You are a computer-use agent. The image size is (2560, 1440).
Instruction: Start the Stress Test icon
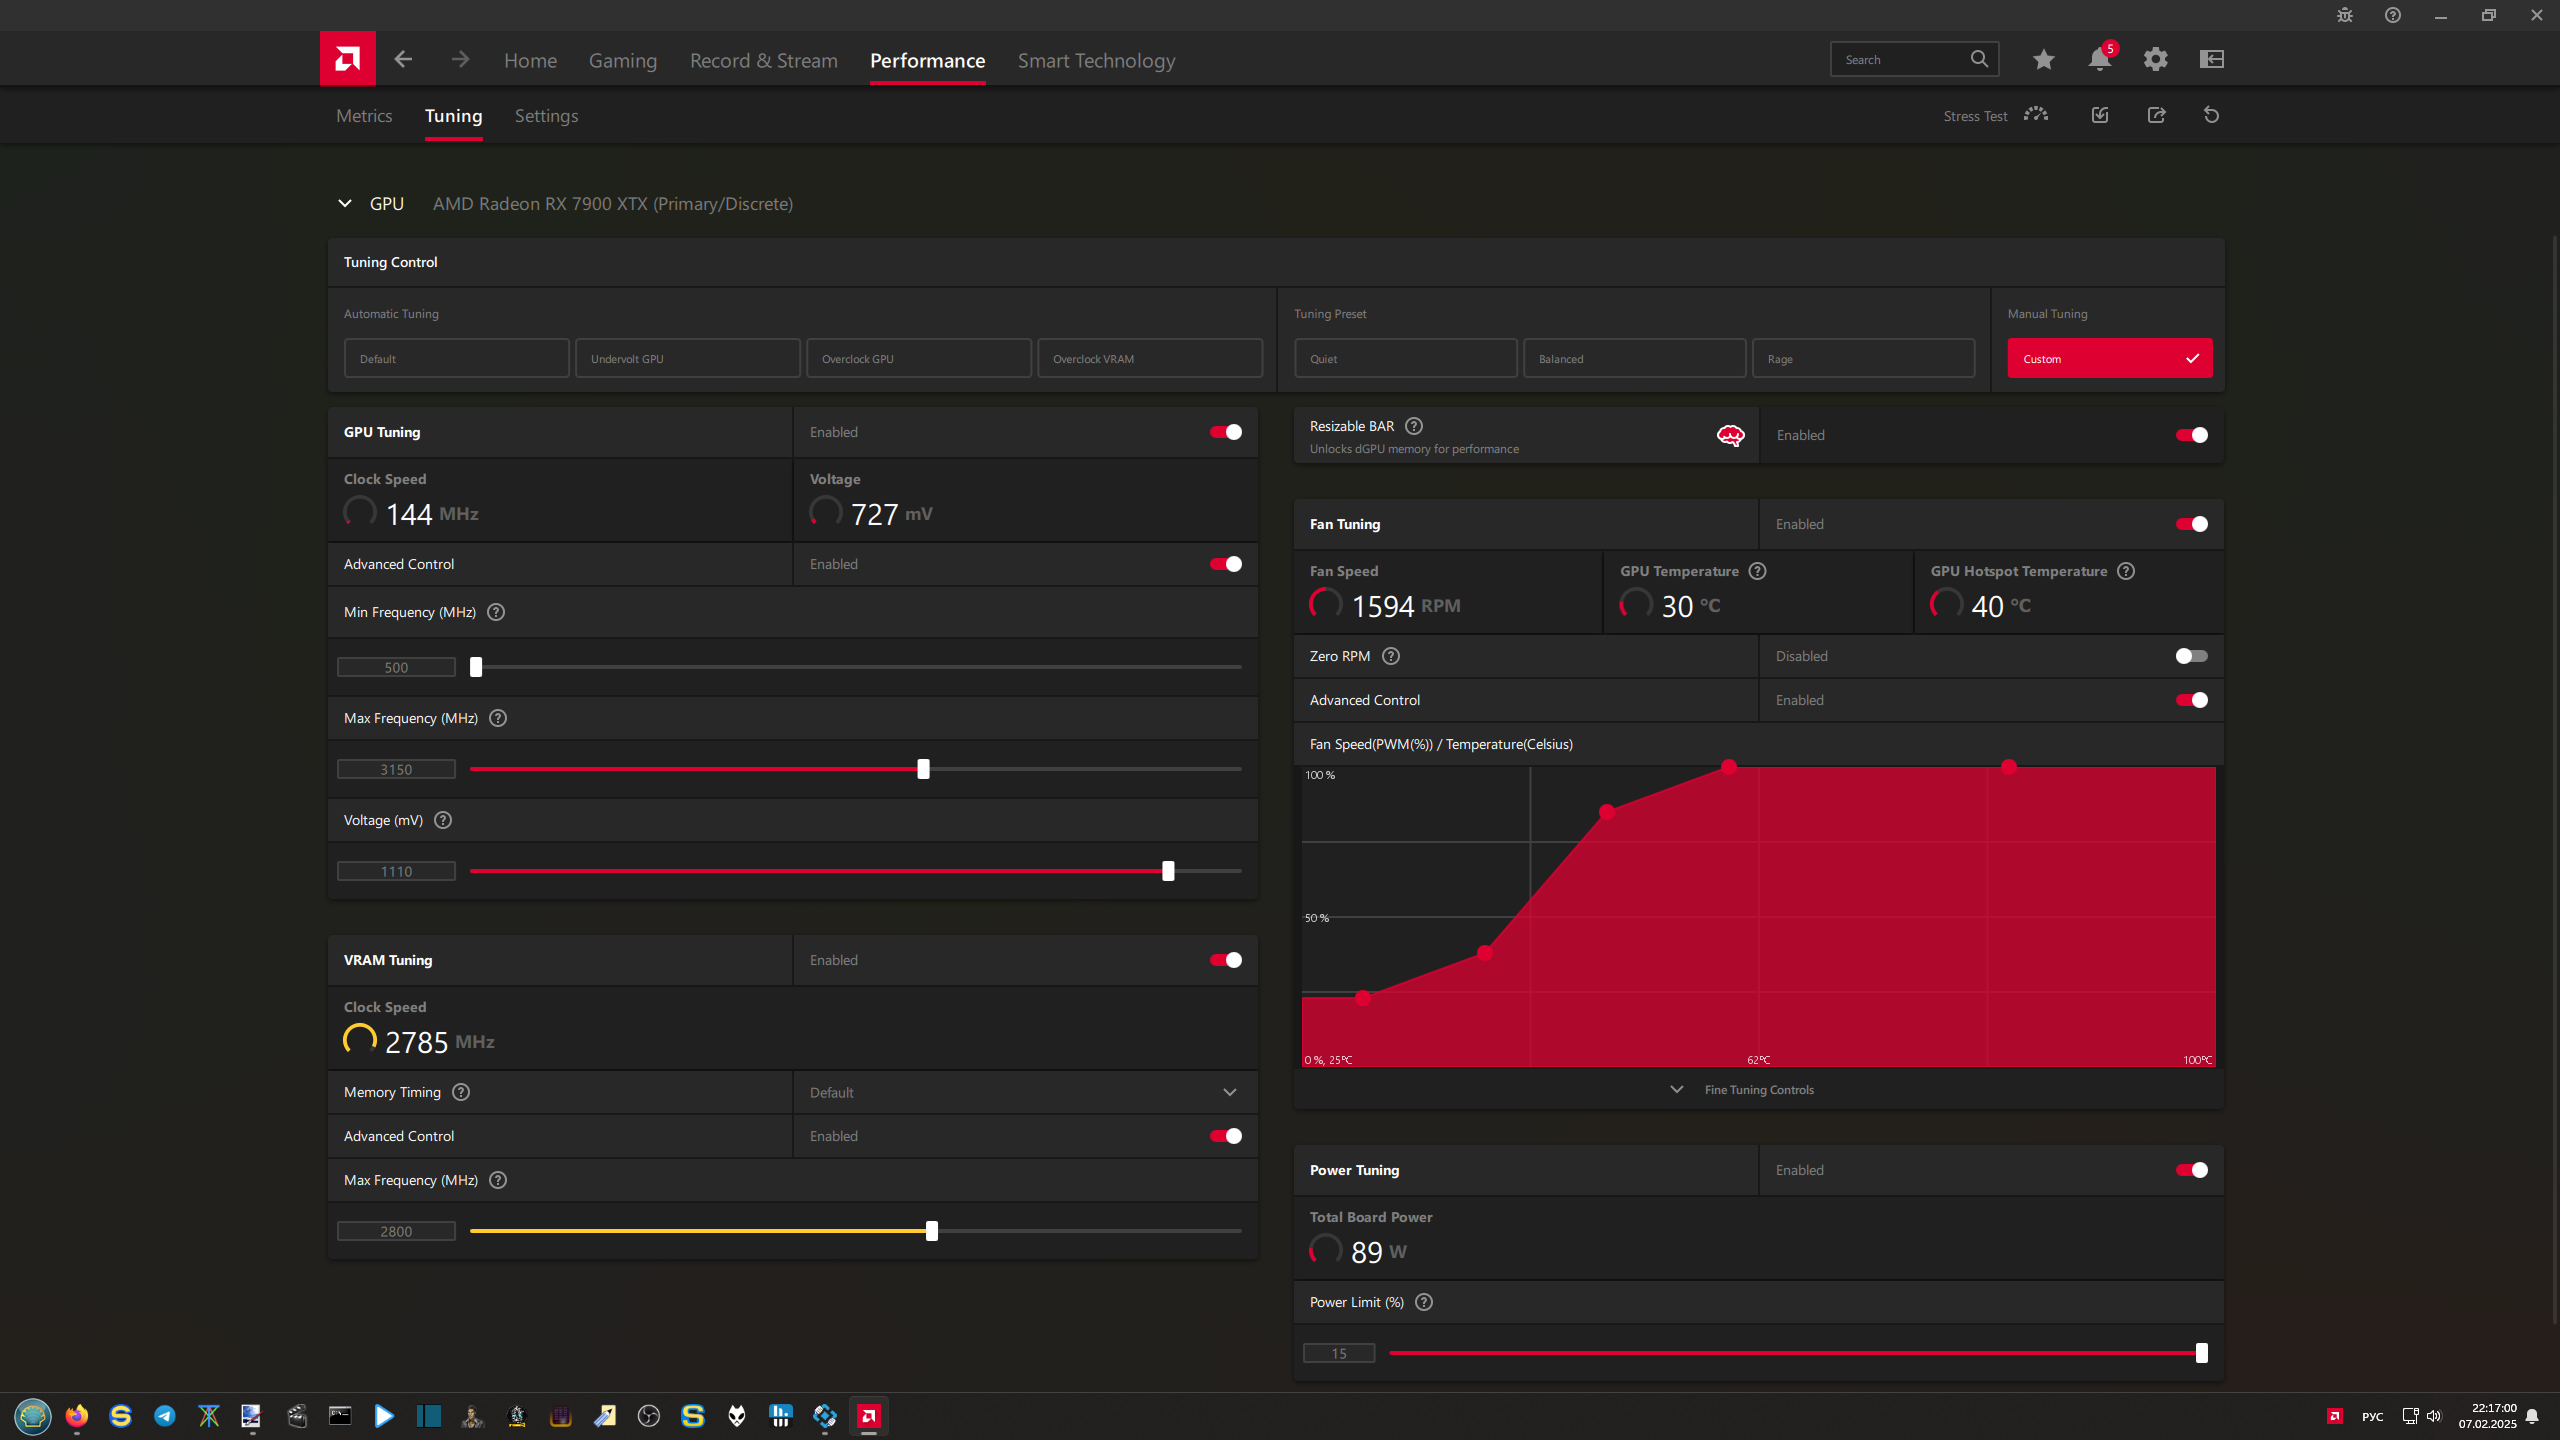pos(2035,115)
